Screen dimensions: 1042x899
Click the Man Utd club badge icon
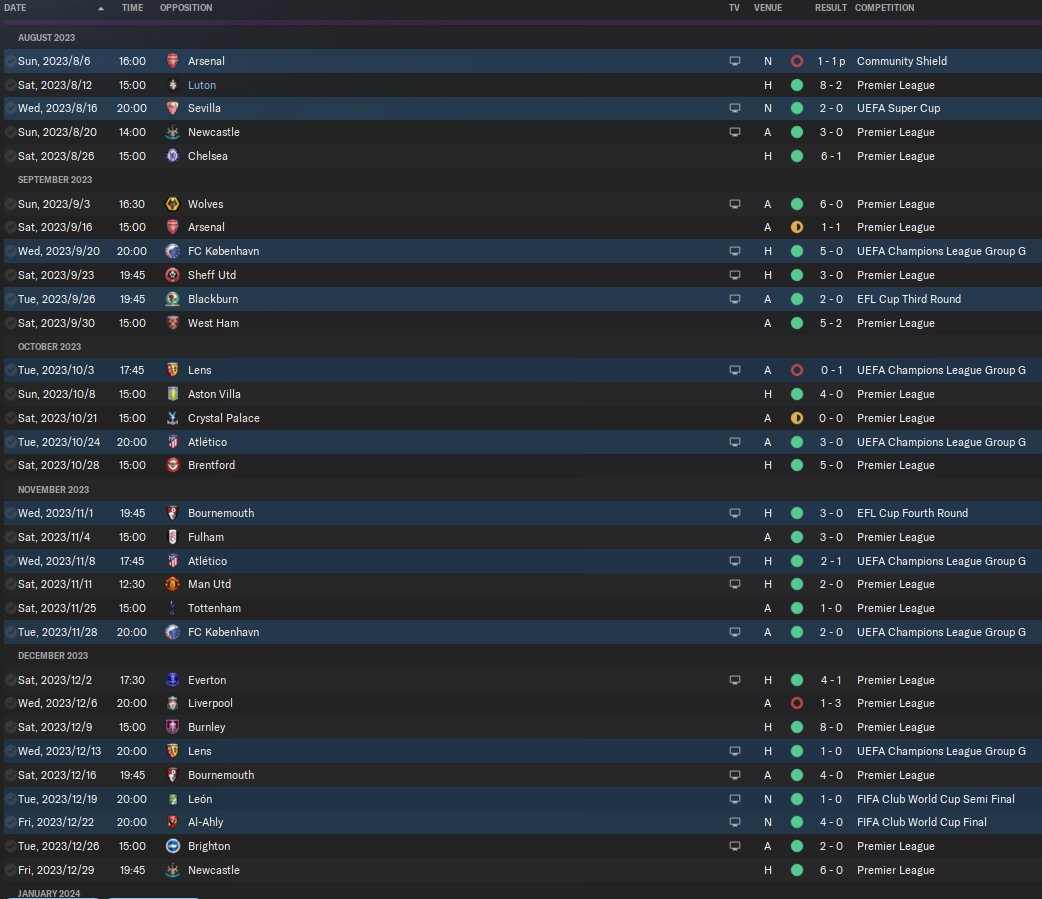172,584
